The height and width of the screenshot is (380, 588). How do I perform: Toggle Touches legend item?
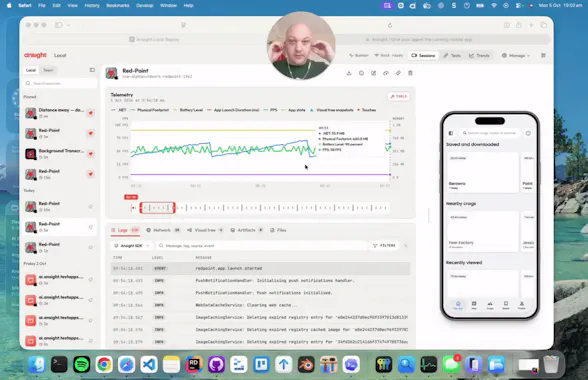(x=367, y=110)
